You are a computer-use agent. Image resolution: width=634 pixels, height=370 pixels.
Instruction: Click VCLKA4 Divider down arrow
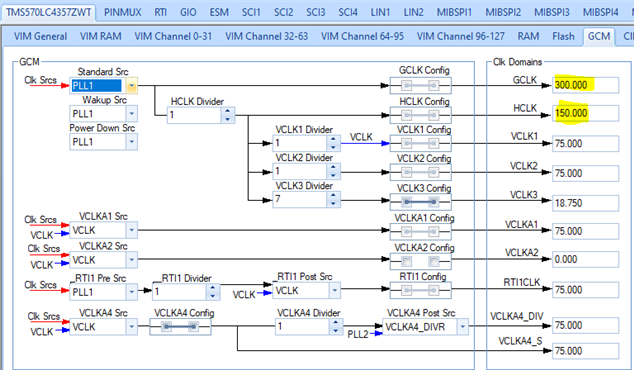tap(335, 331)
